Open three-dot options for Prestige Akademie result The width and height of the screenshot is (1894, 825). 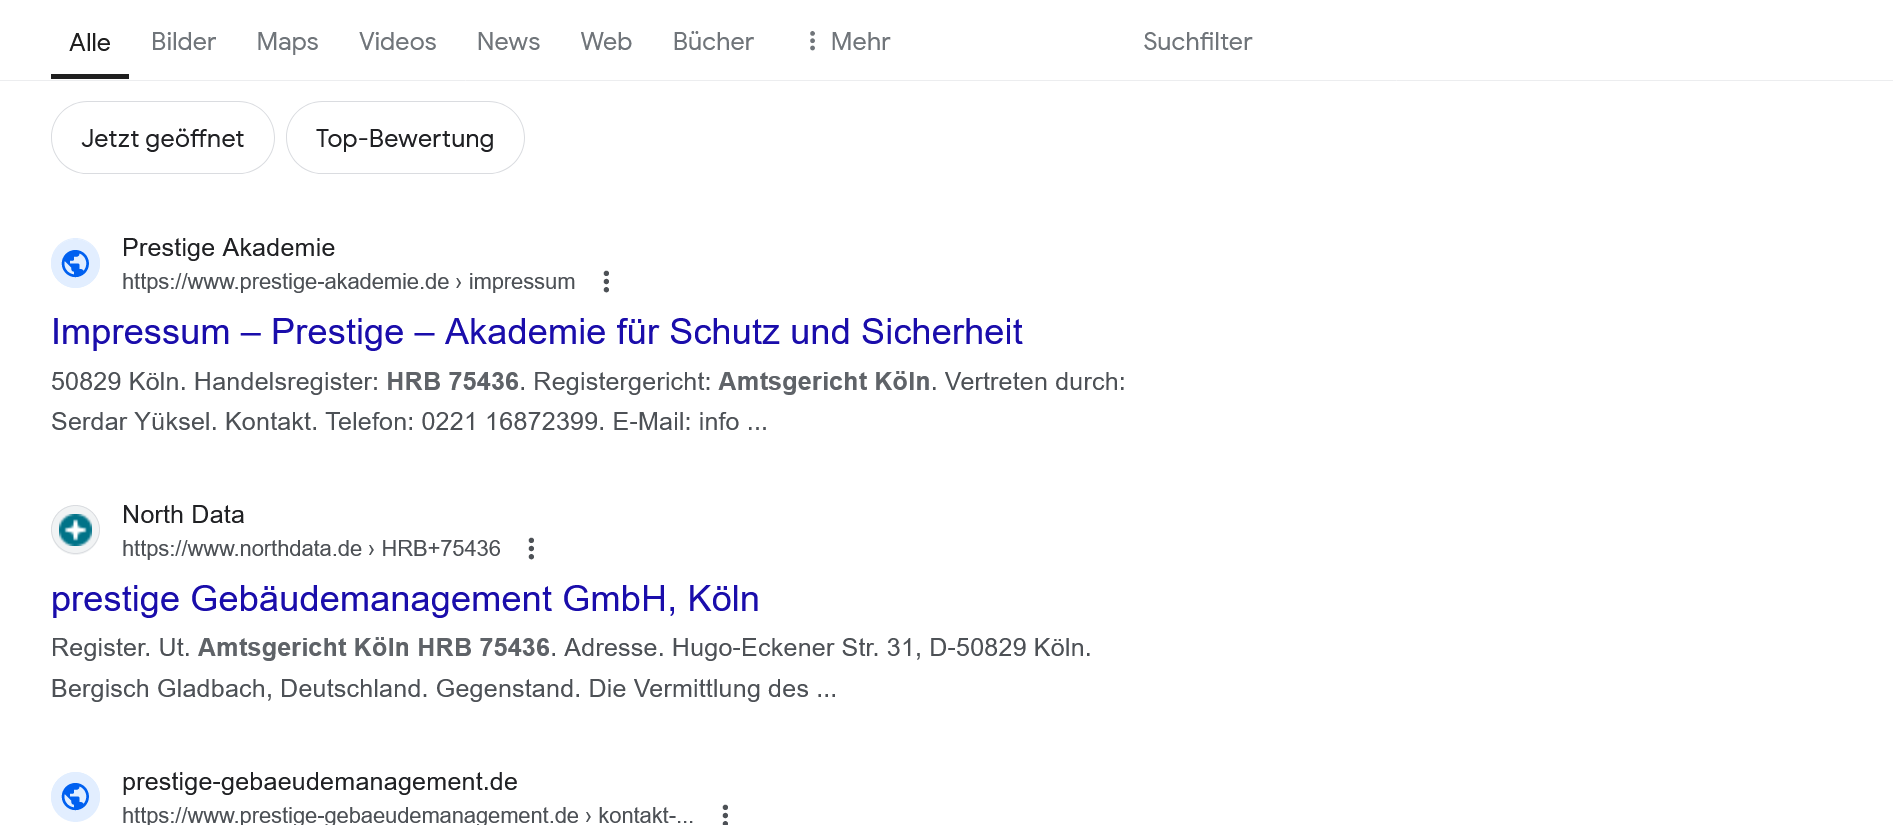[606, 282]
